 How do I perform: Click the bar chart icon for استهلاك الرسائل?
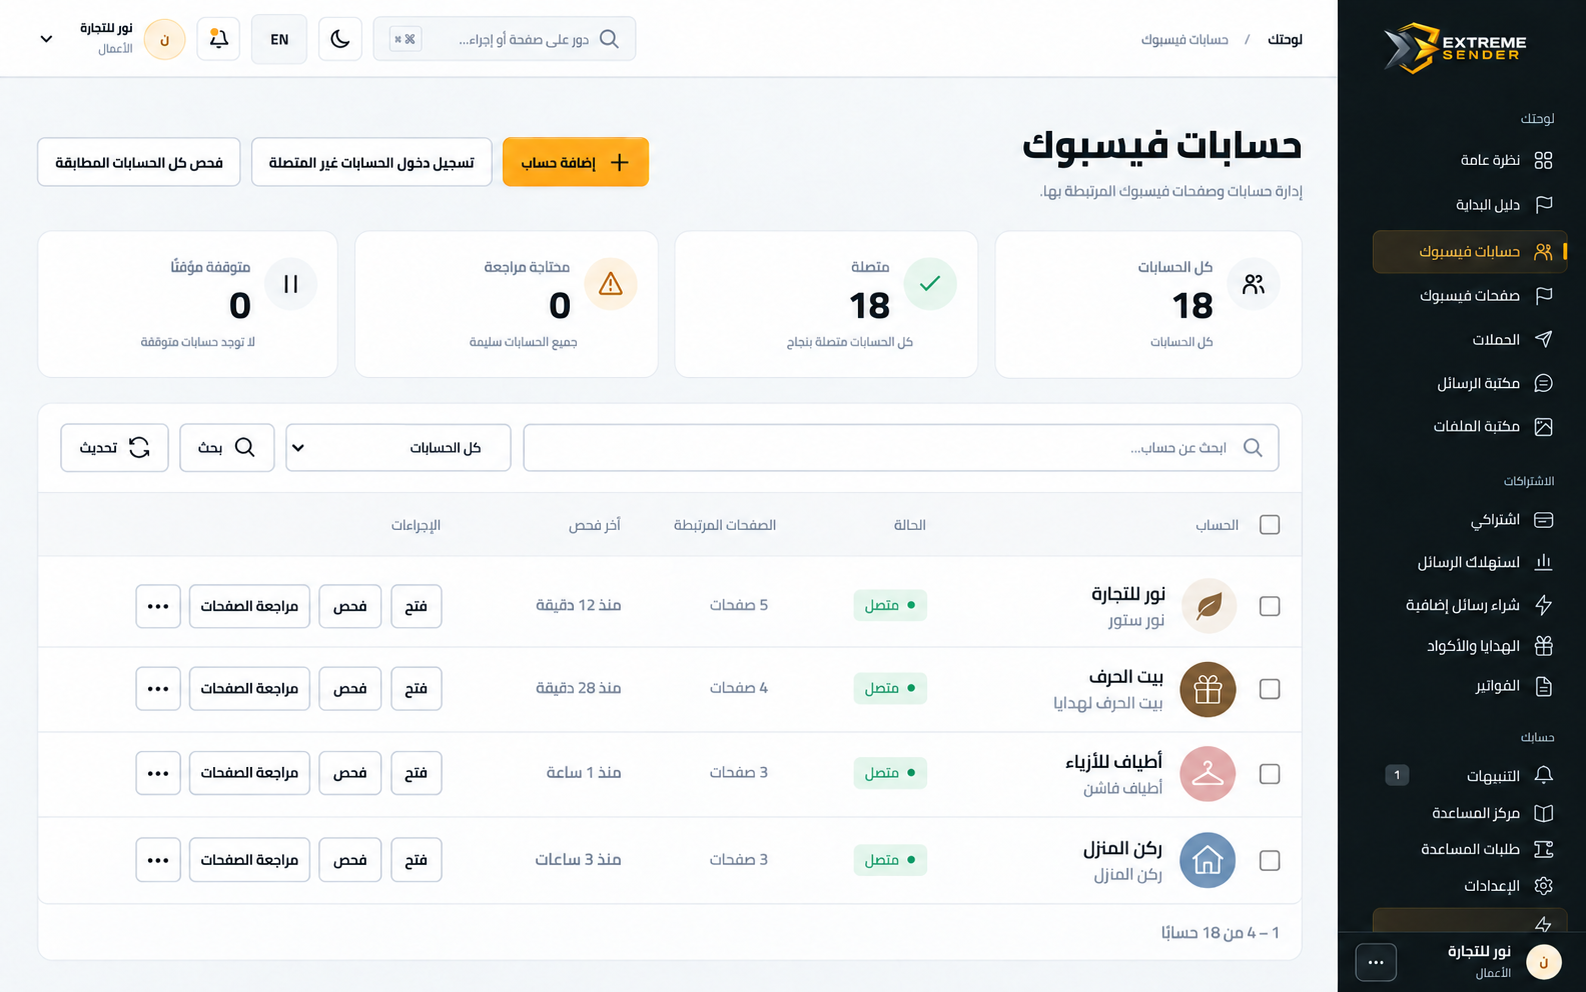pyautogui.click(x=1543, y=562)
